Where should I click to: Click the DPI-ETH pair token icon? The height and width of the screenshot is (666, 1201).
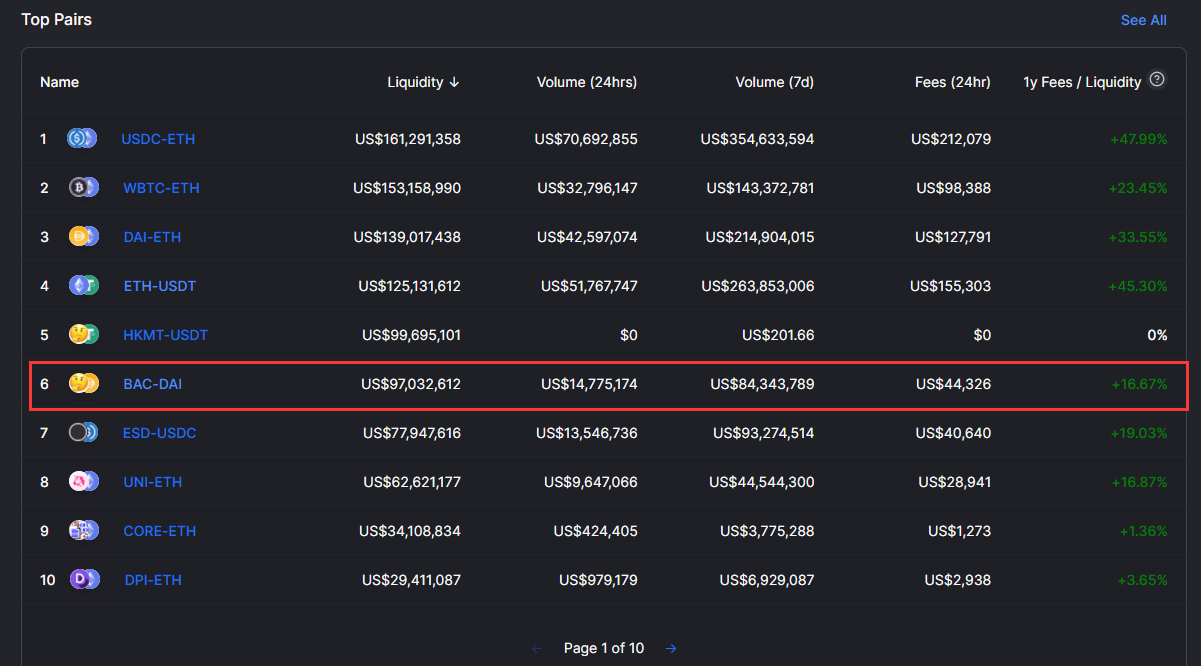click(x=83, y=580)
